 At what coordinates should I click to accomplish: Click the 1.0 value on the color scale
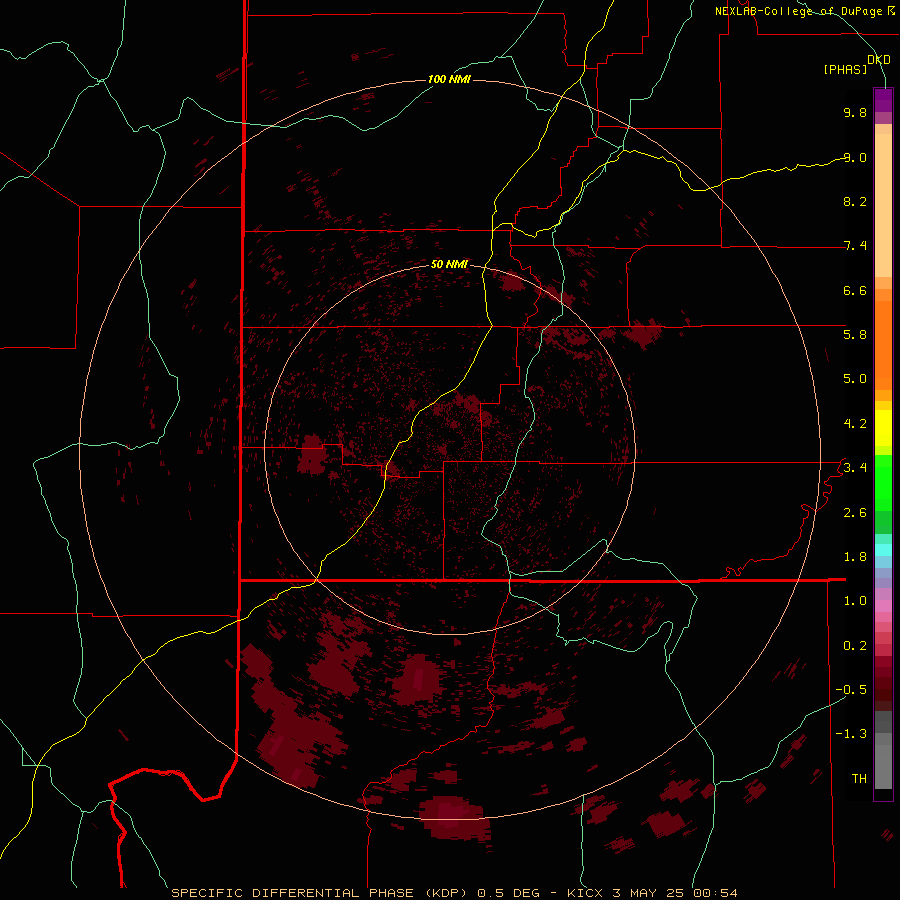coord(855,601)
